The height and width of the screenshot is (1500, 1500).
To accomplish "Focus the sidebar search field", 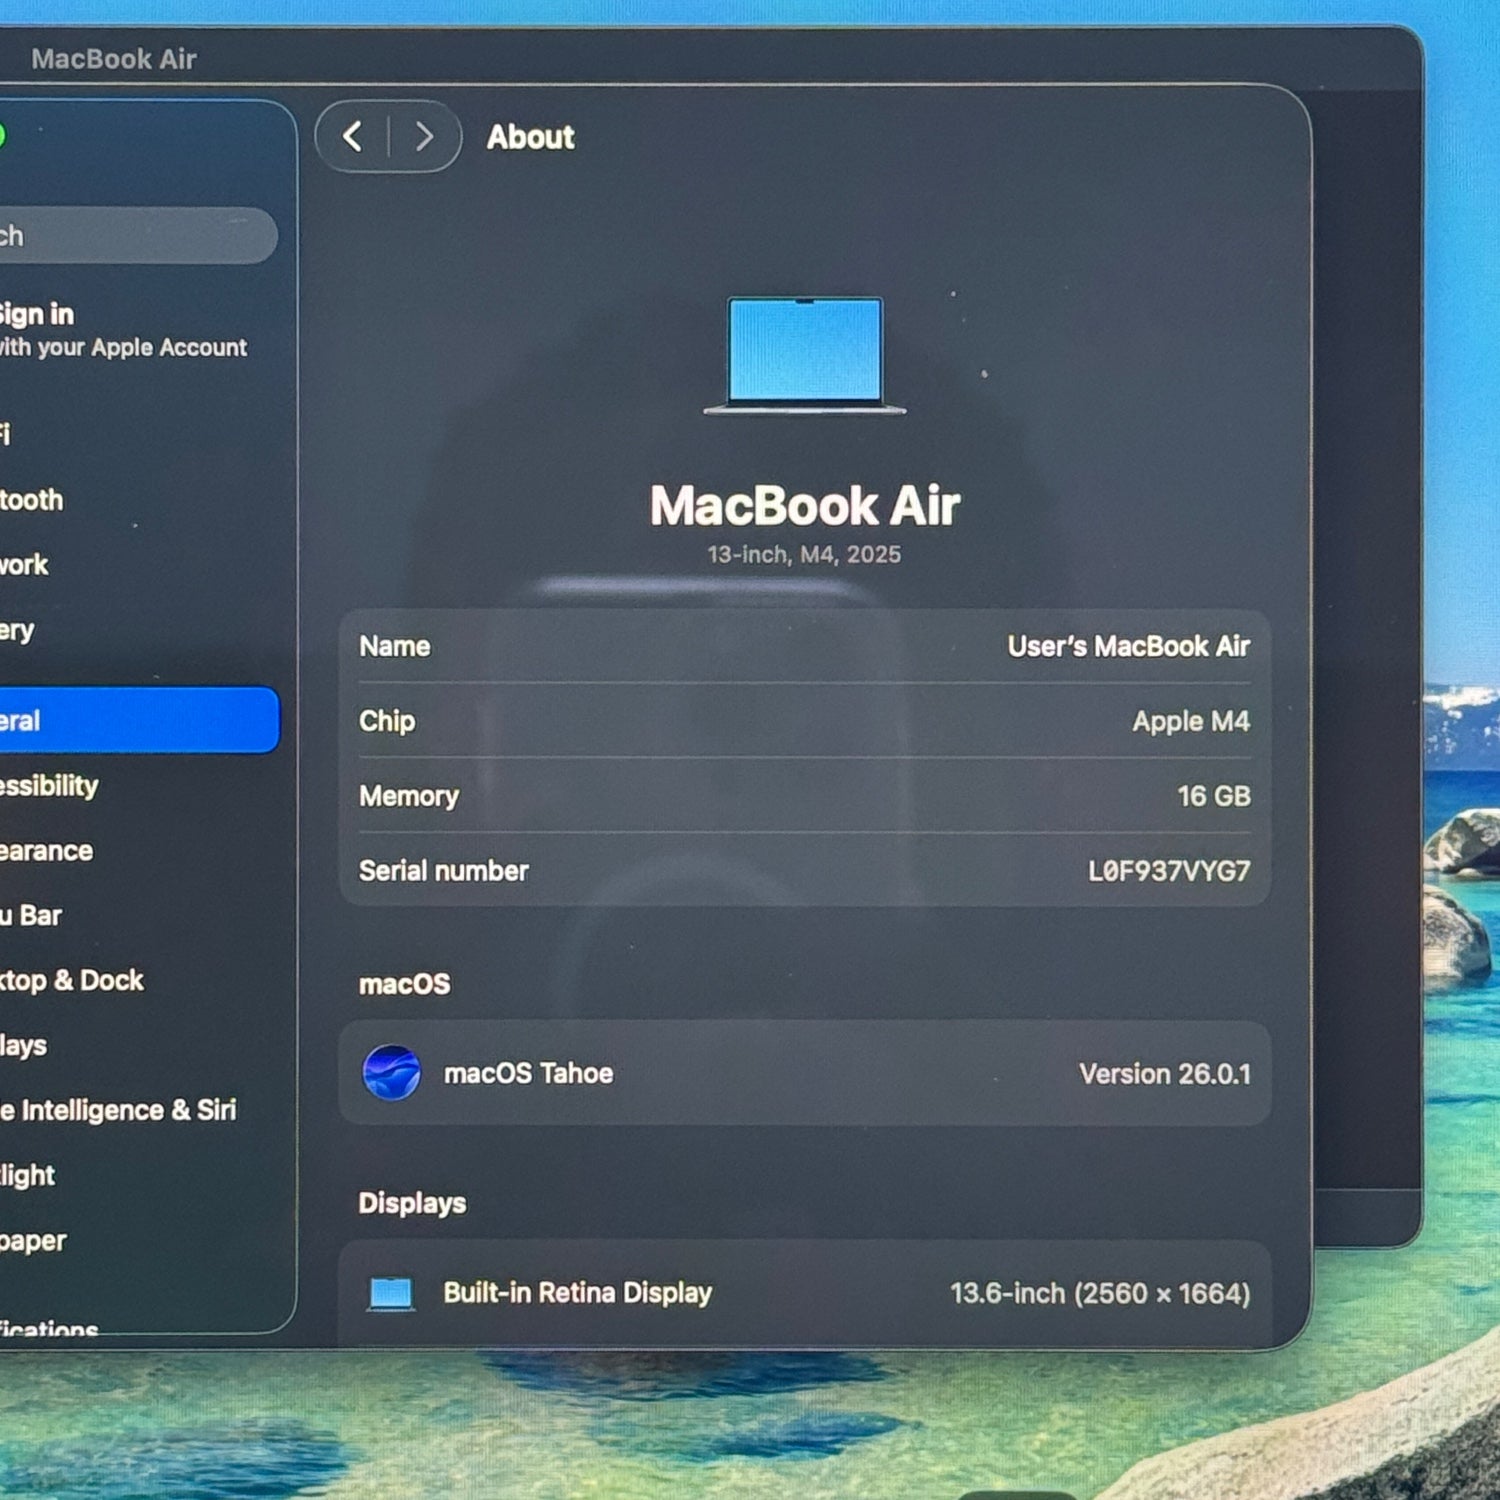I will click(x=130, y=236).
